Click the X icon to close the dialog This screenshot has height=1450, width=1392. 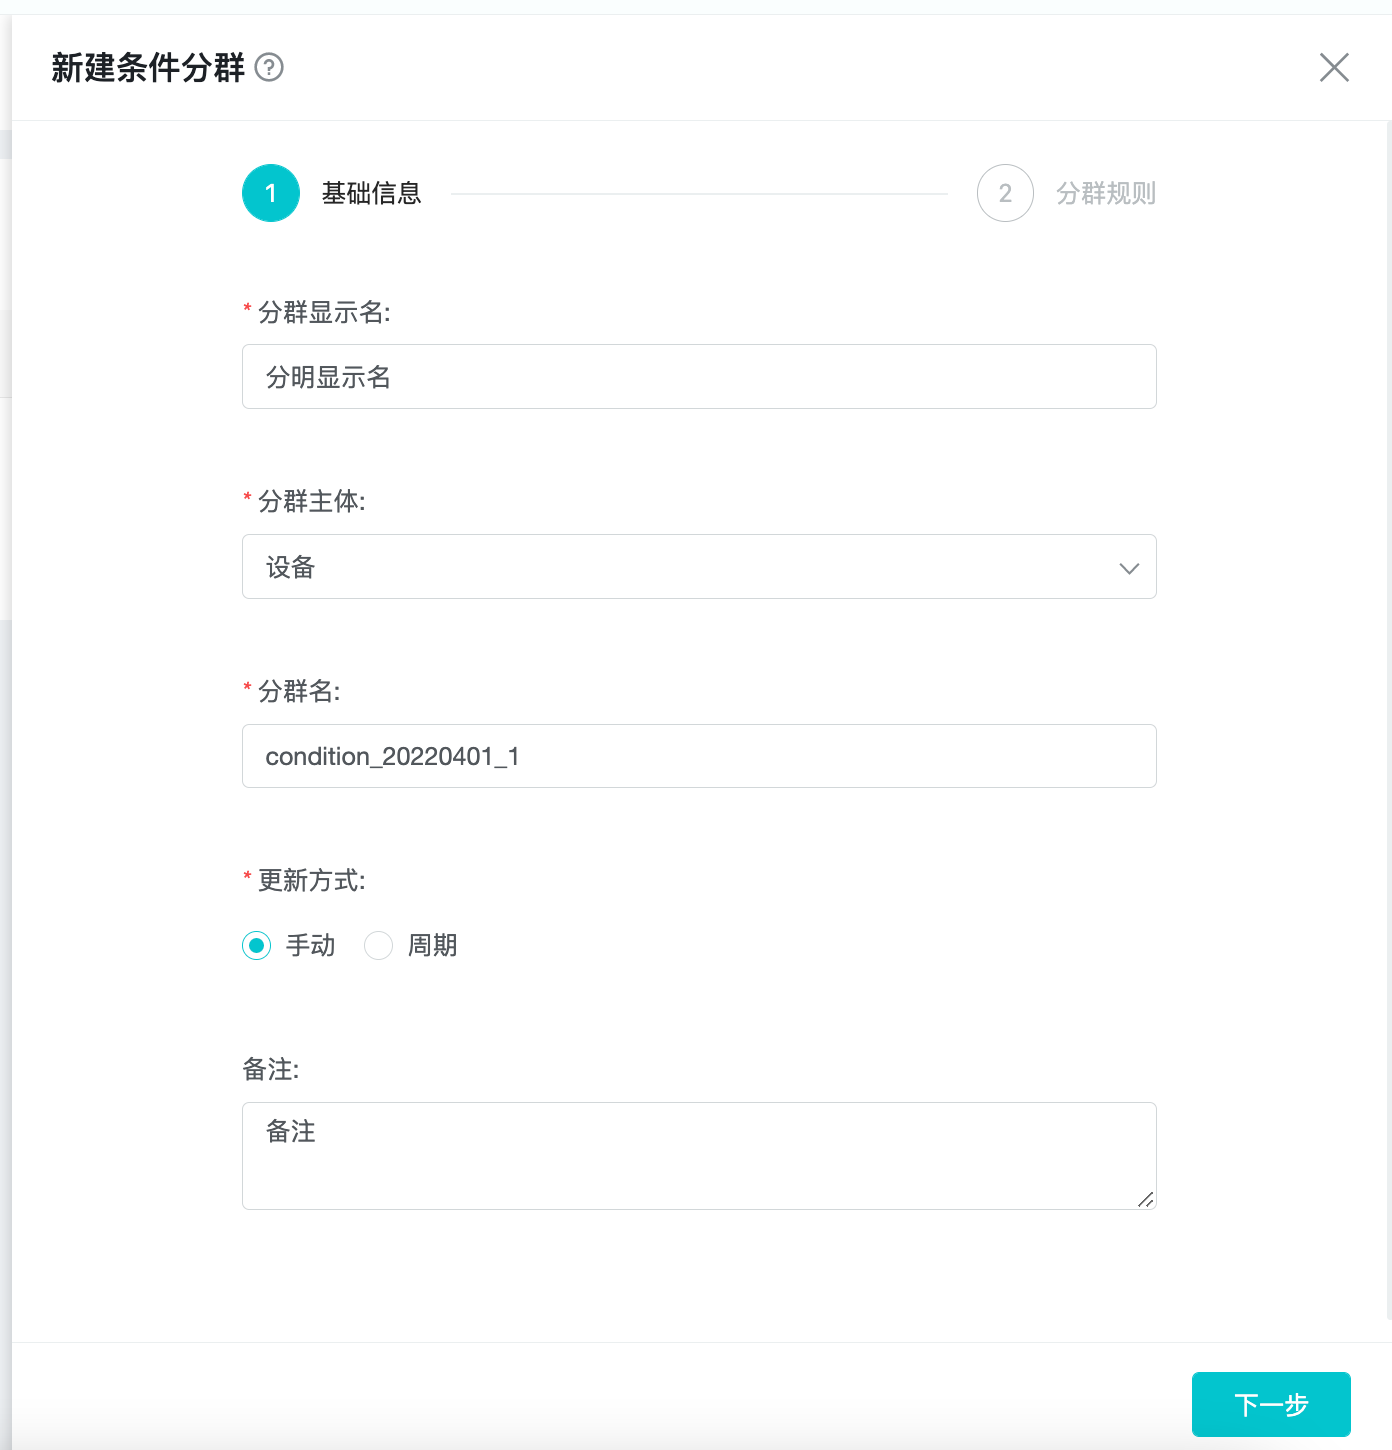1334,68
